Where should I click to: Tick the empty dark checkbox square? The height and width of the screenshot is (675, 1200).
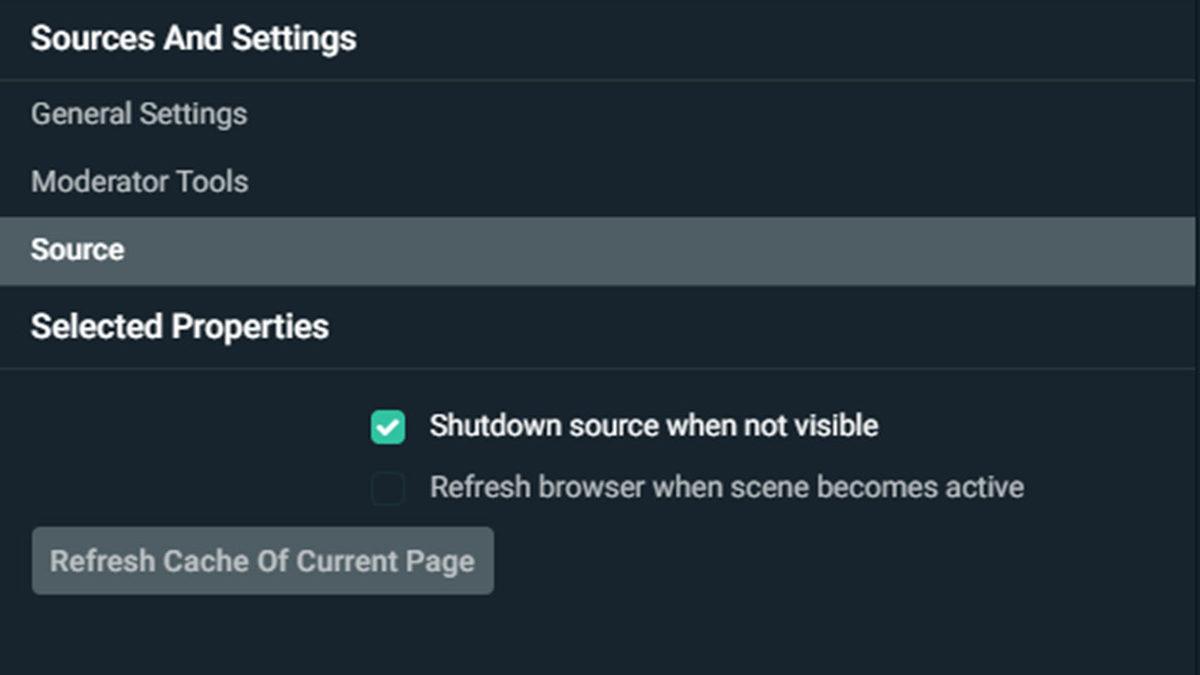[388, 489]
